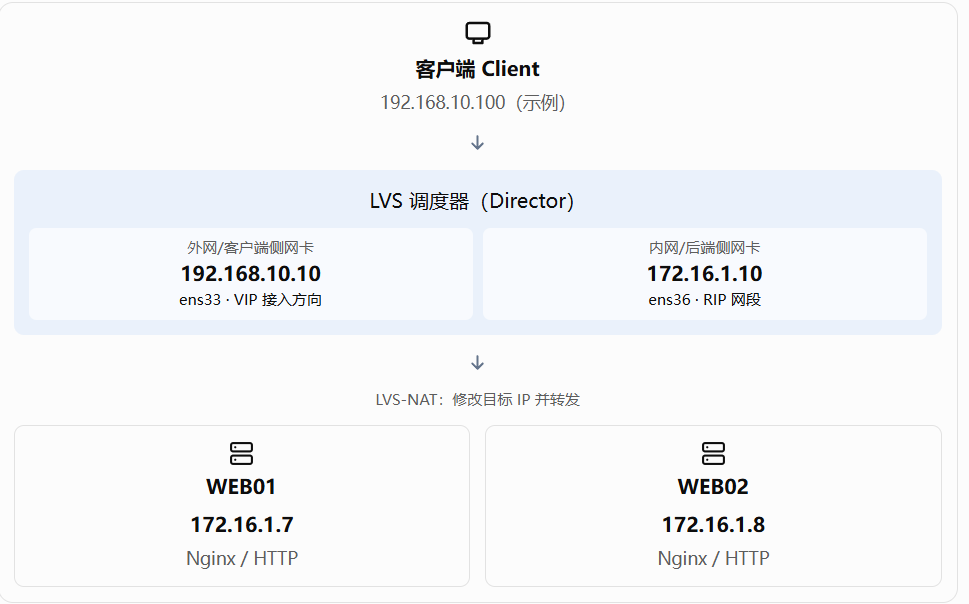Click the WEB02 server icon
Viewport: 969px width, 604px height.
(713, 453)
